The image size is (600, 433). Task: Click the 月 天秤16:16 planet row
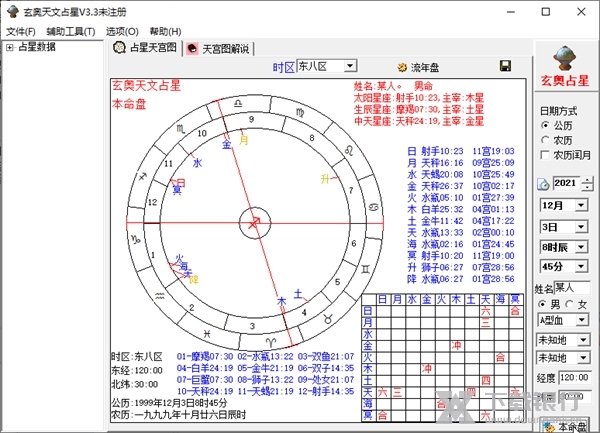pos(461,163)
